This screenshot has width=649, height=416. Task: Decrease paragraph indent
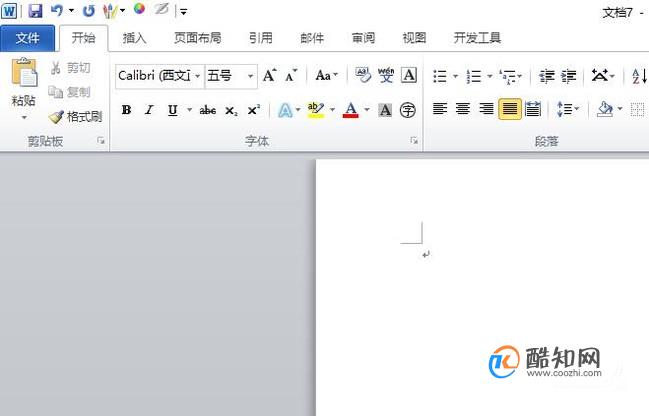(547, 76)
